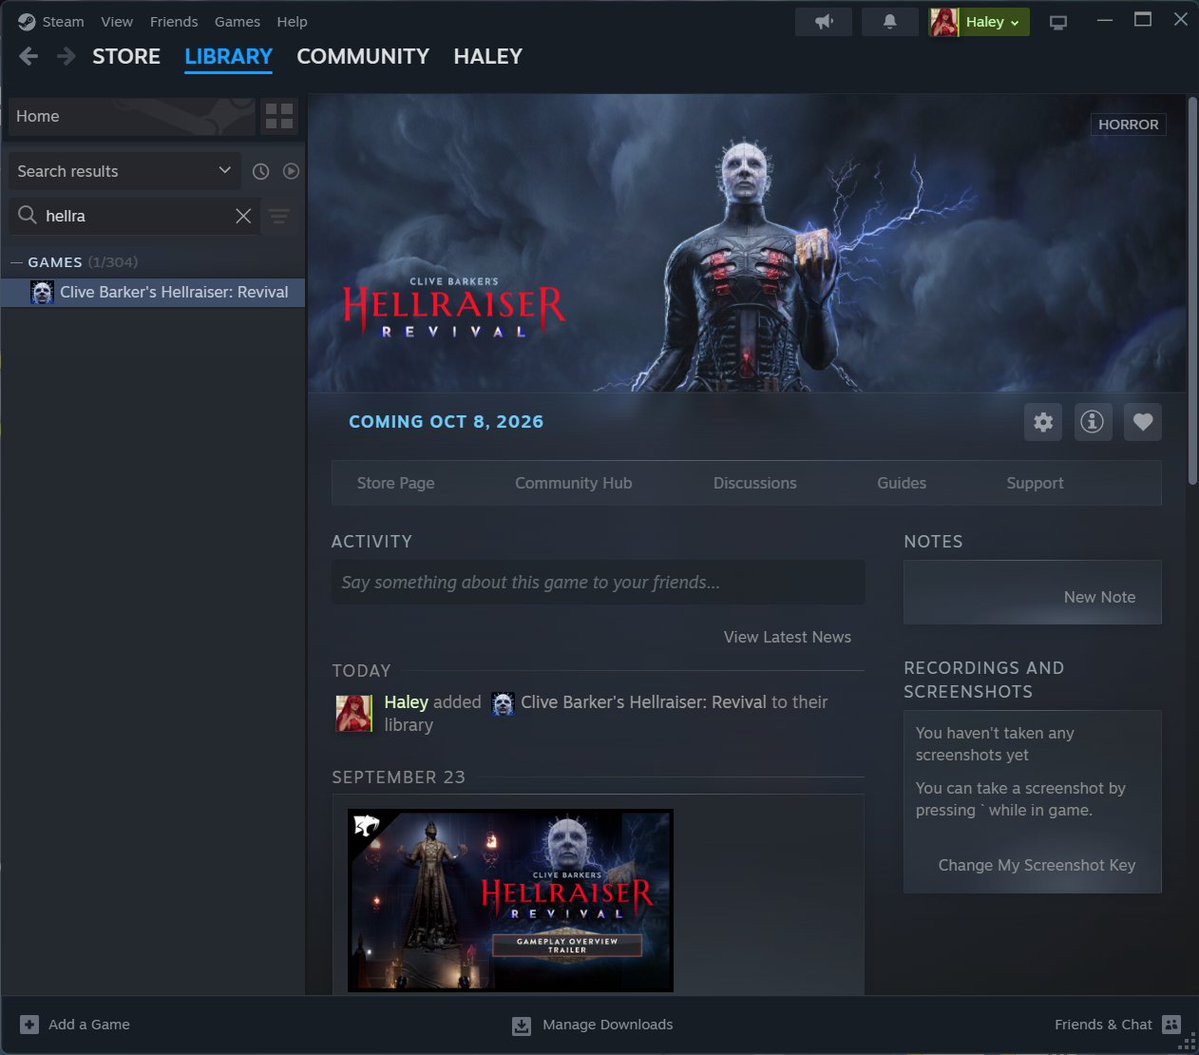Open the Support link
Image resolution: width=1199 pixels, height=1055 pixels.
pos(1035,483)
